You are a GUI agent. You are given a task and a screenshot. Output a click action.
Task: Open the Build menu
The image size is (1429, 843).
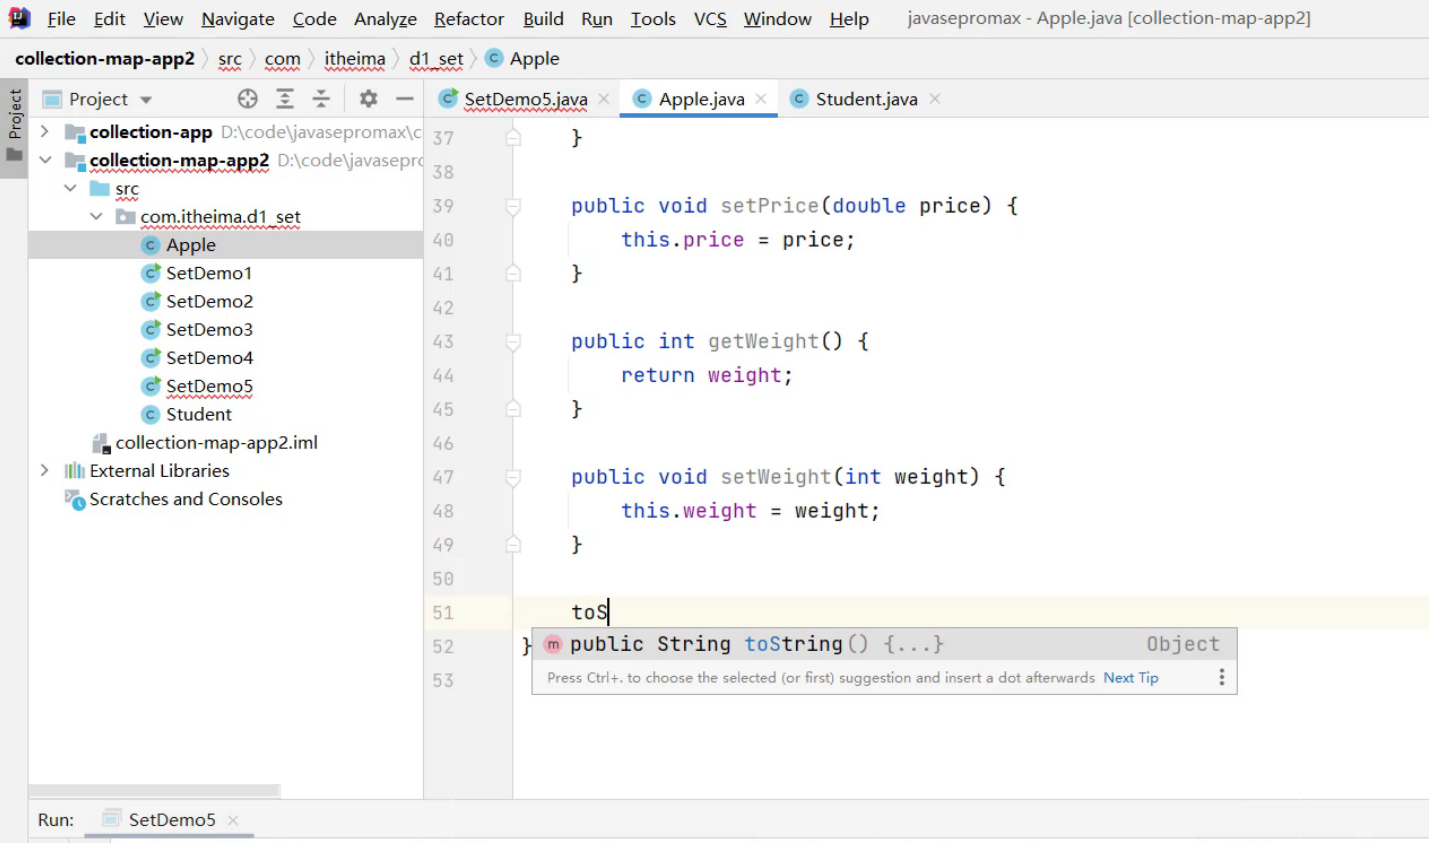543,19
